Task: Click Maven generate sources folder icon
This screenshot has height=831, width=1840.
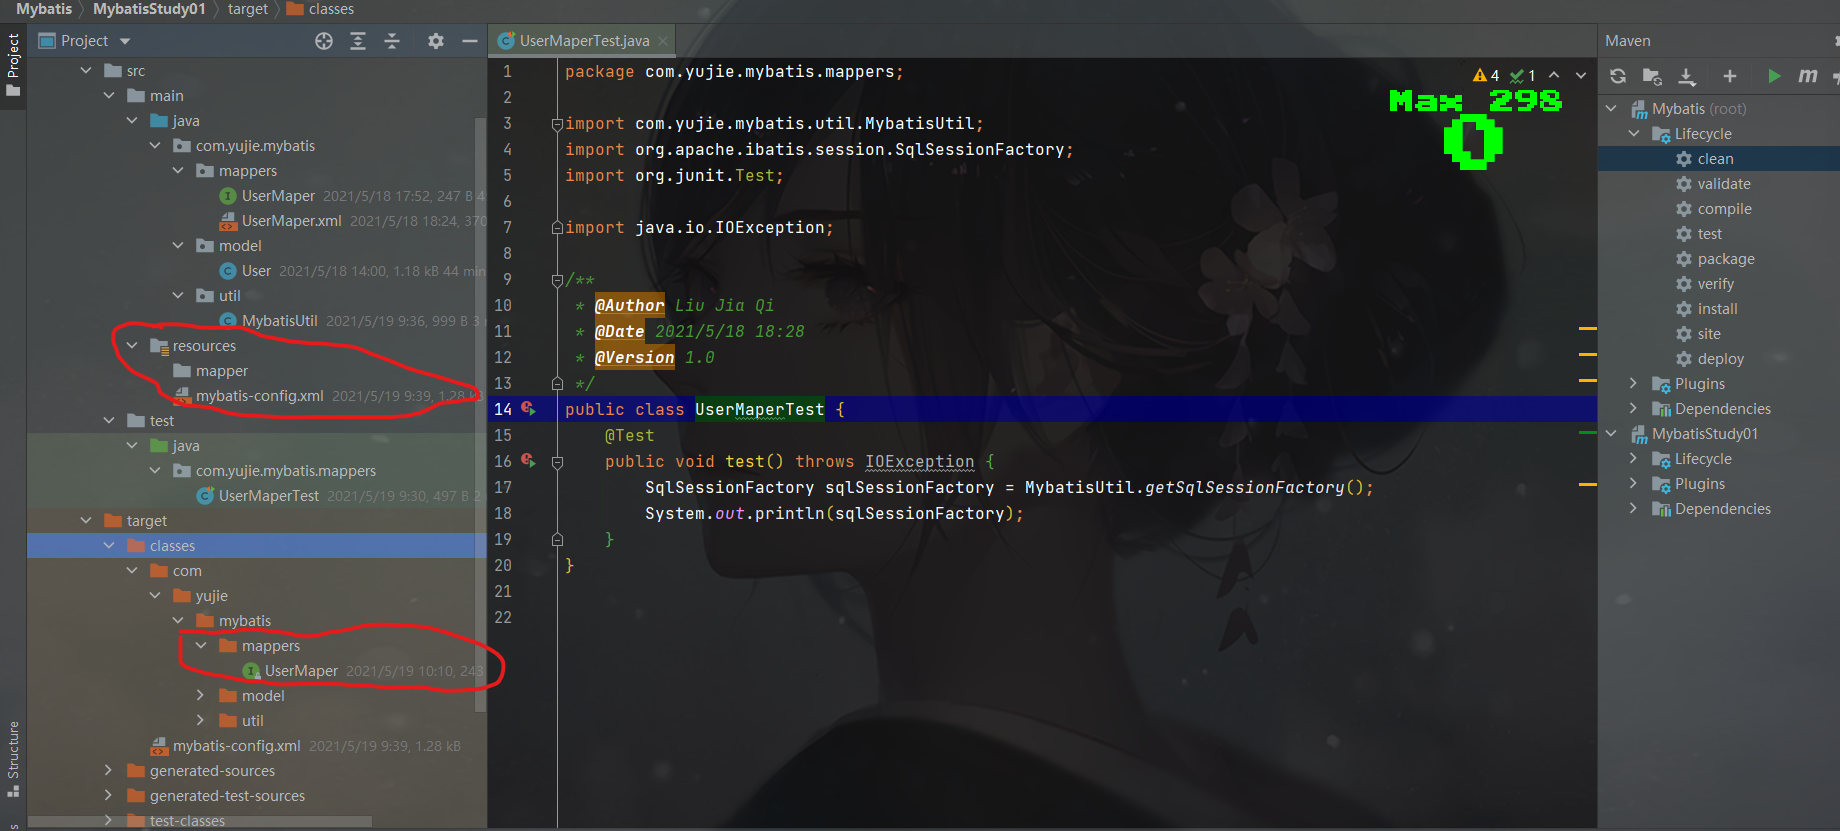Action: (1652, 76)
